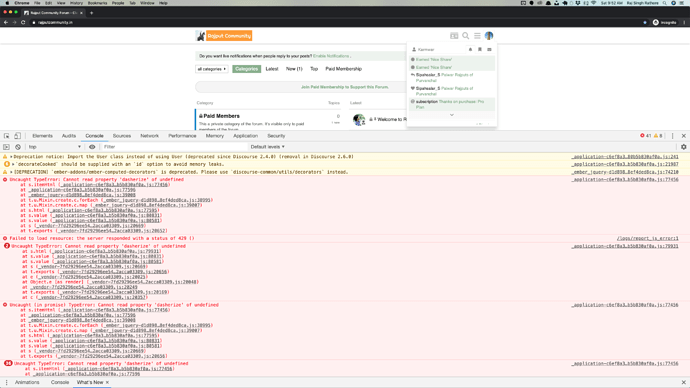Clear the console
Image resolution: width=690 pixels, height=388 pixels.
pyautogui.click(x=18, y=147)
